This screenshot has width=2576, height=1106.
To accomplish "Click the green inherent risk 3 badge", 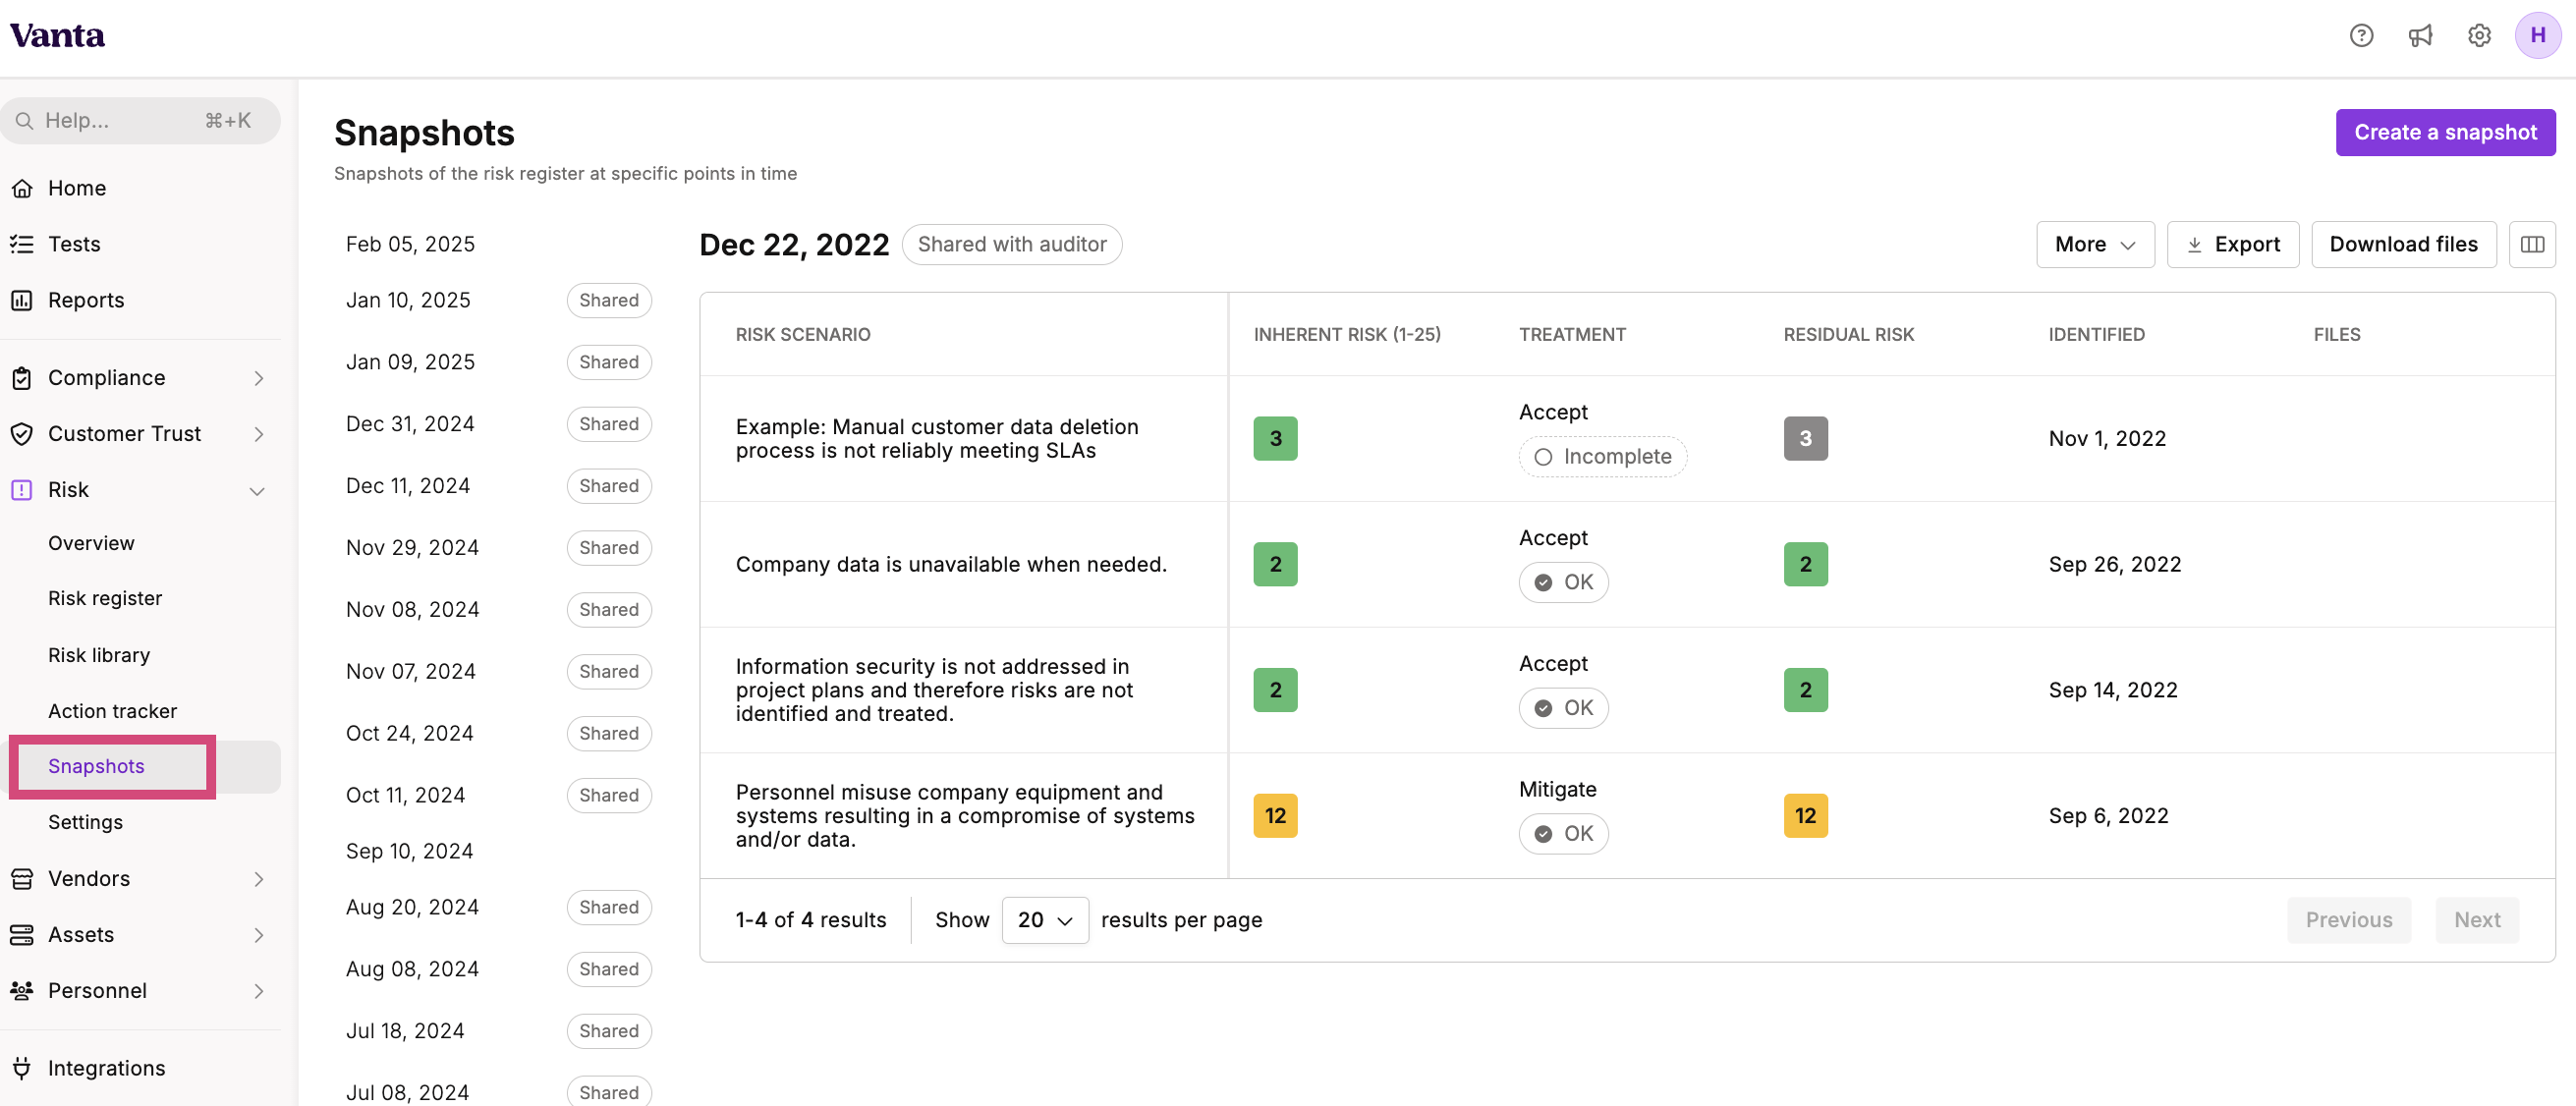I will tap(1275, 439).
